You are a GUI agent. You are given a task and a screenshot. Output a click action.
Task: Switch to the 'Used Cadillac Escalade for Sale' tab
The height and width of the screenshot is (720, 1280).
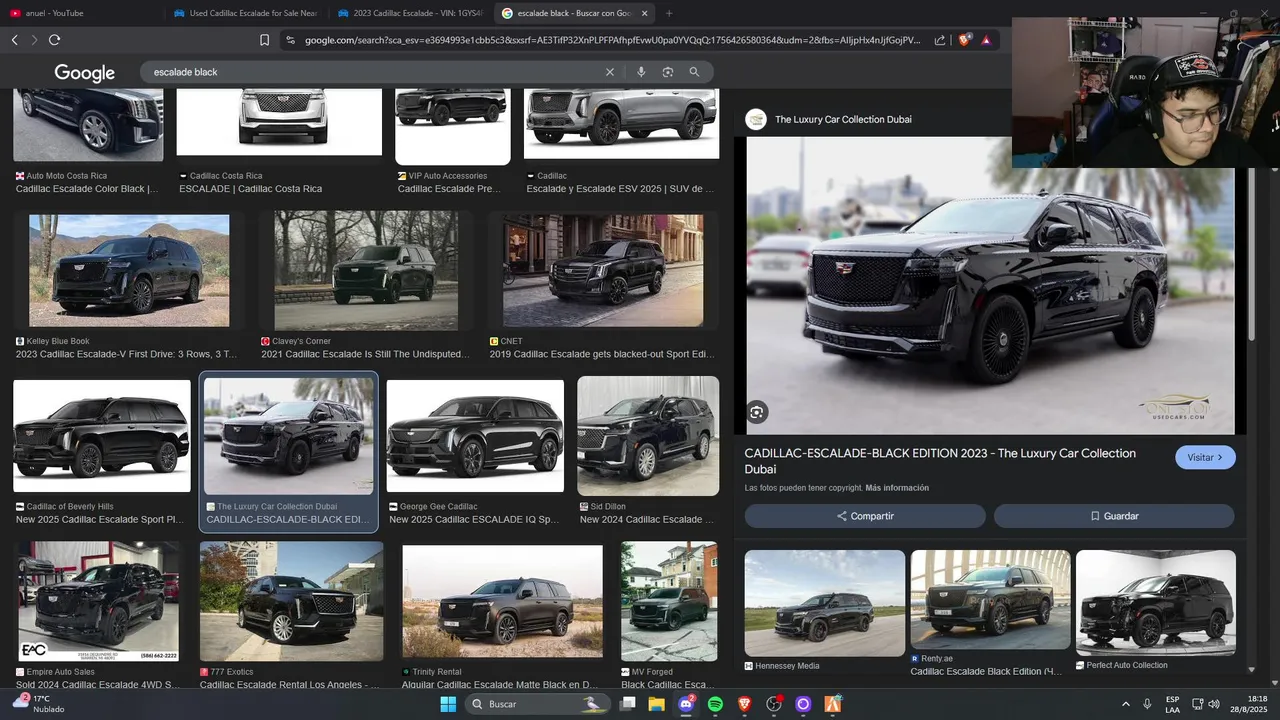point(245,13)
